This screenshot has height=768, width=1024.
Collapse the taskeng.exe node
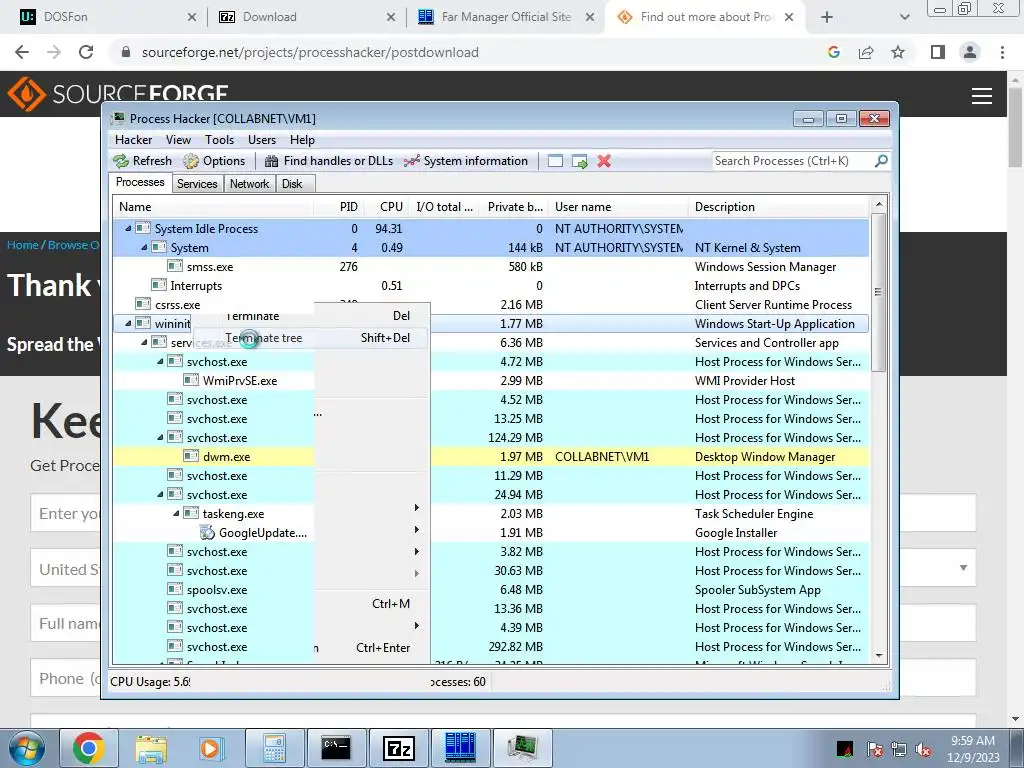(176, 513)
